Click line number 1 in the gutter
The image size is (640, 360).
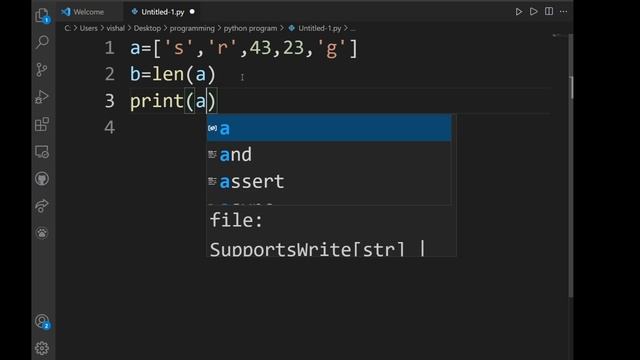coord(109,48)
